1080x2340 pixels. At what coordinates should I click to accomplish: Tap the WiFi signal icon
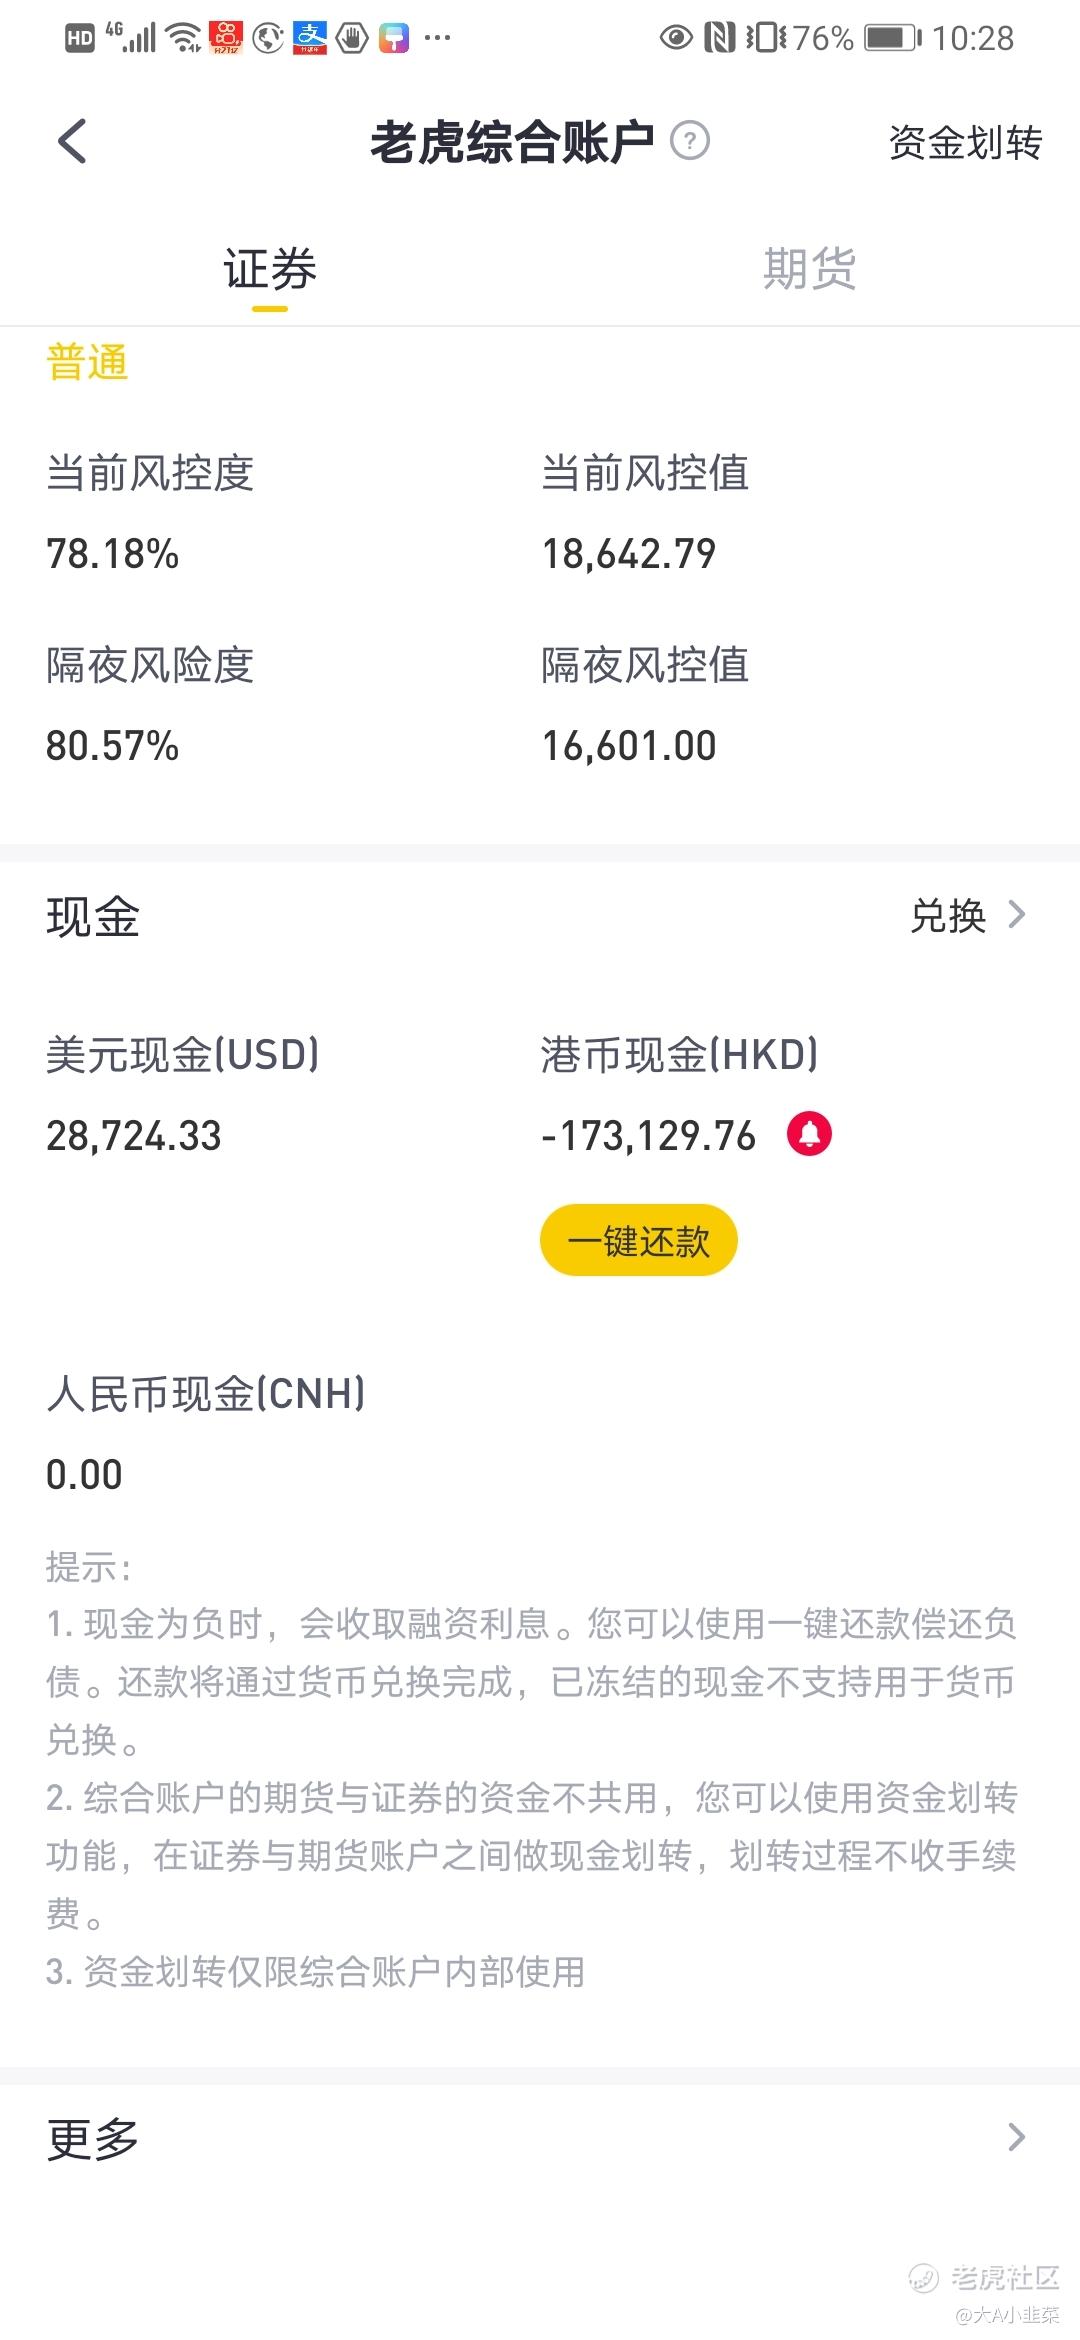coord(184,38)
